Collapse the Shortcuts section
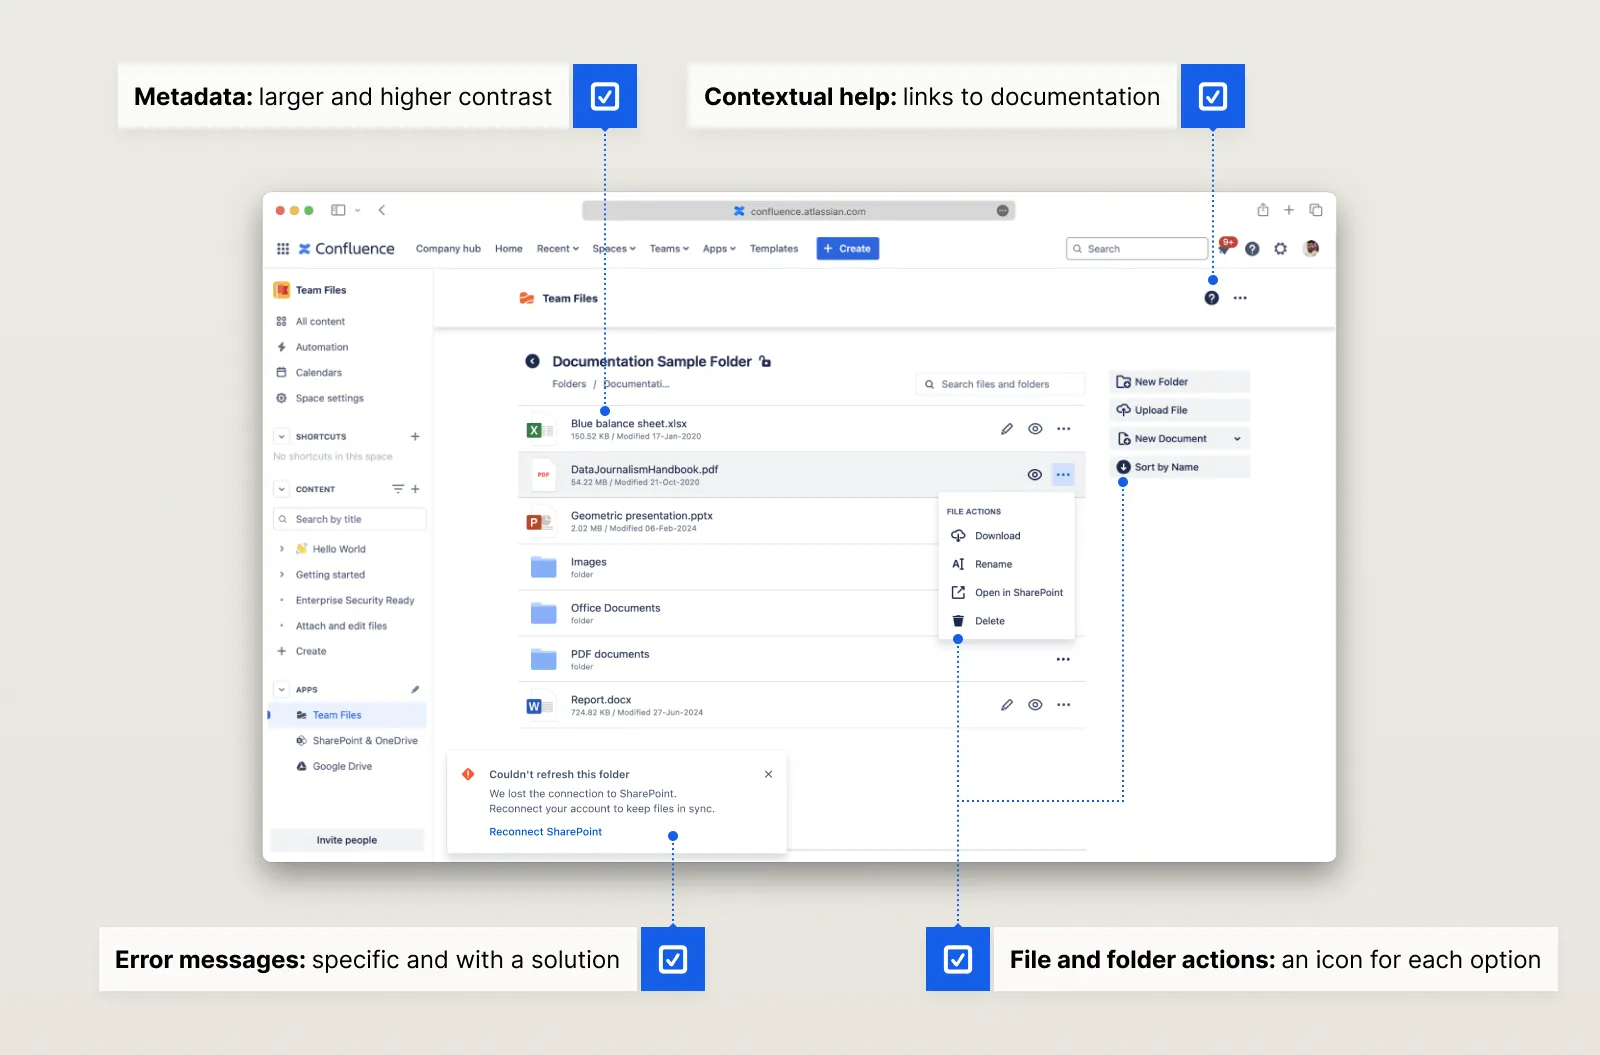 (282, 436)
